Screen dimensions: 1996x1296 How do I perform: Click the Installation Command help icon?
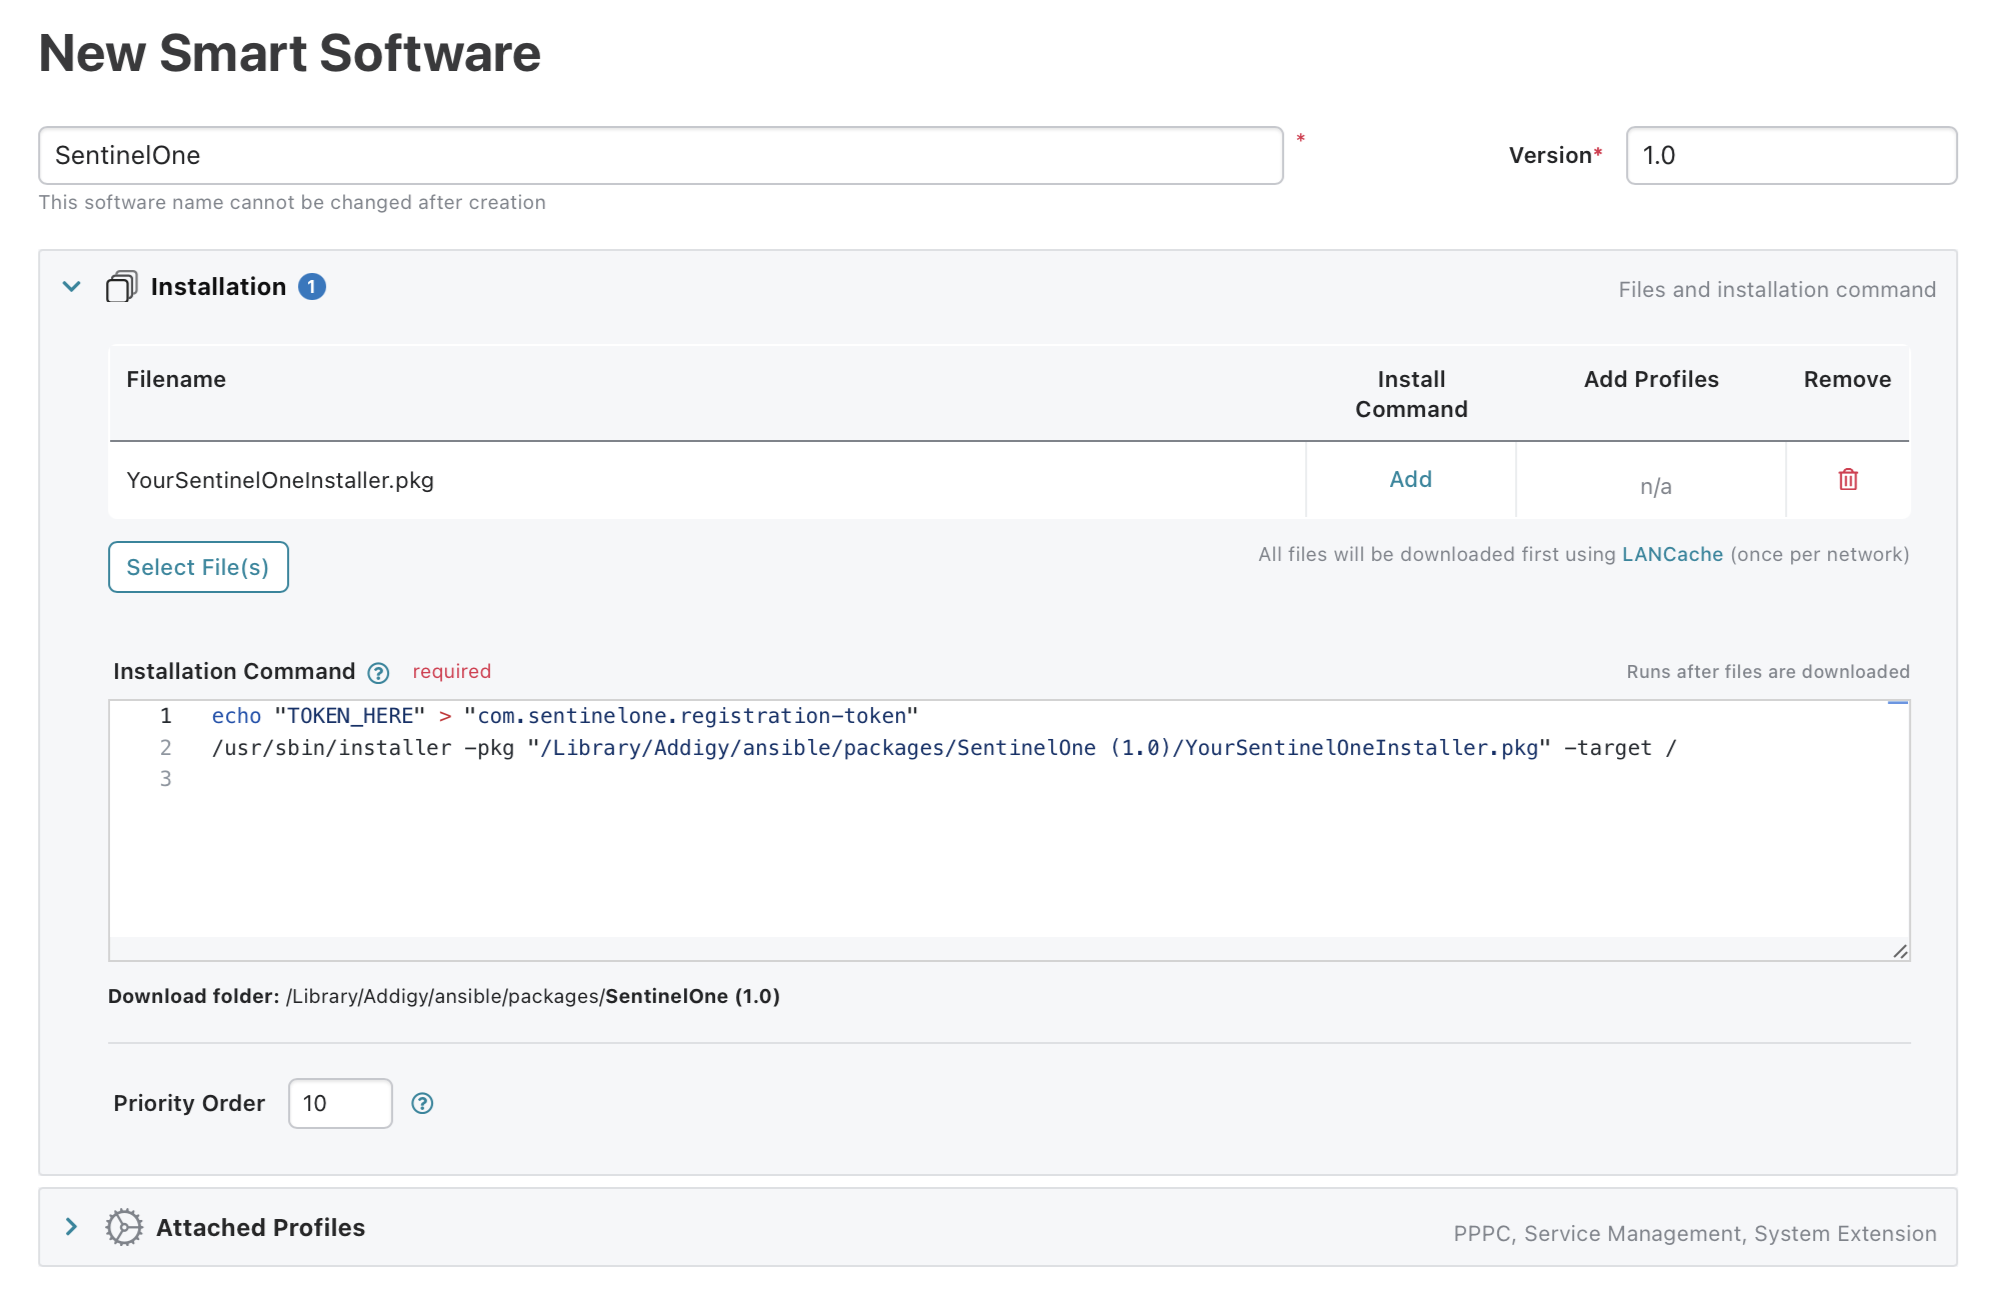coord(378,673)
